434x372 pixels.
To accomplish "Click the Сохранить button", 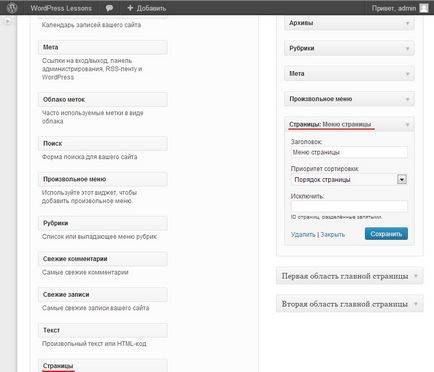I will tap(386, 234).
